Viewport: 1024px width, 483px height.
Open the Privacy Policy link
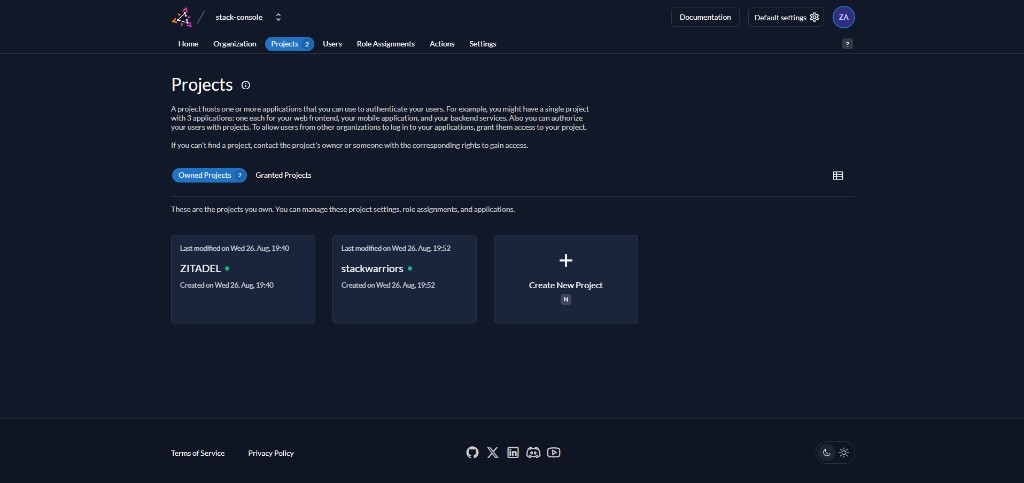coord(271,453)
